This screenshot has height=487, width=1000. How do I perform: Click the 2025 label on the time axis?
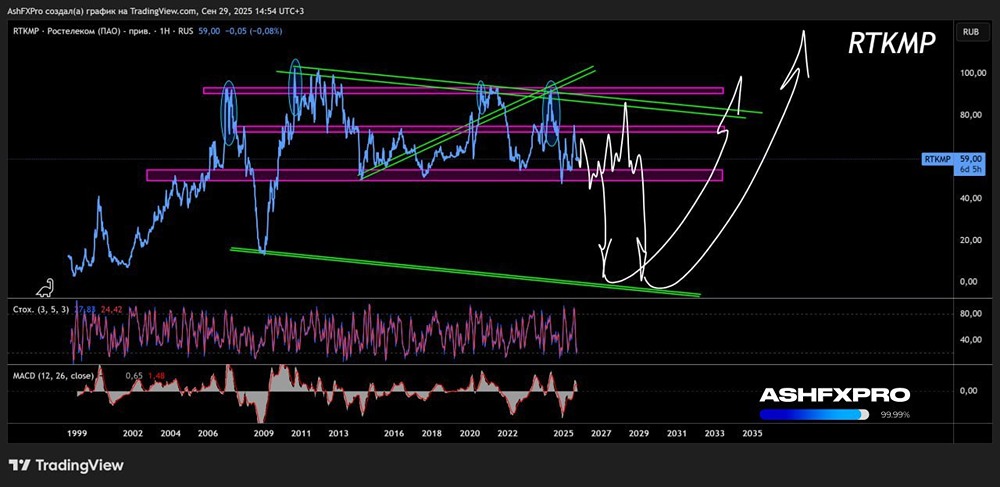pyautogui.click(x=563, y=433)
